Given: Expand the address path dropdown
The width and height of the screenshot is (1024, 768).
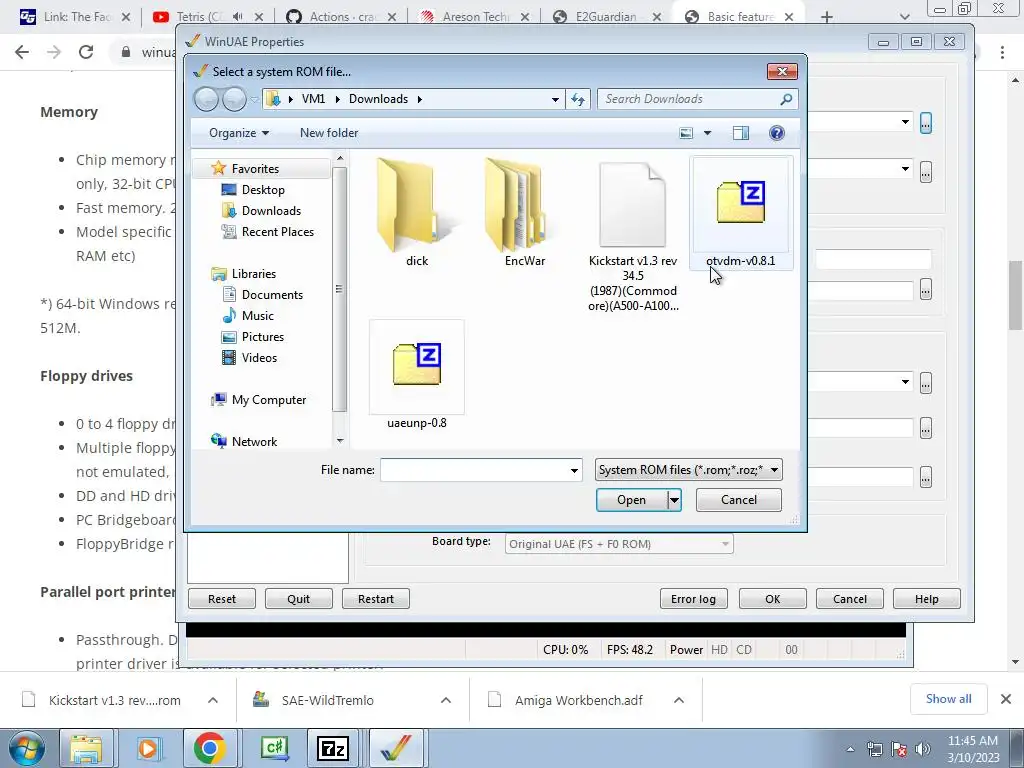Looking at the screenshot, I should (555, 99).
